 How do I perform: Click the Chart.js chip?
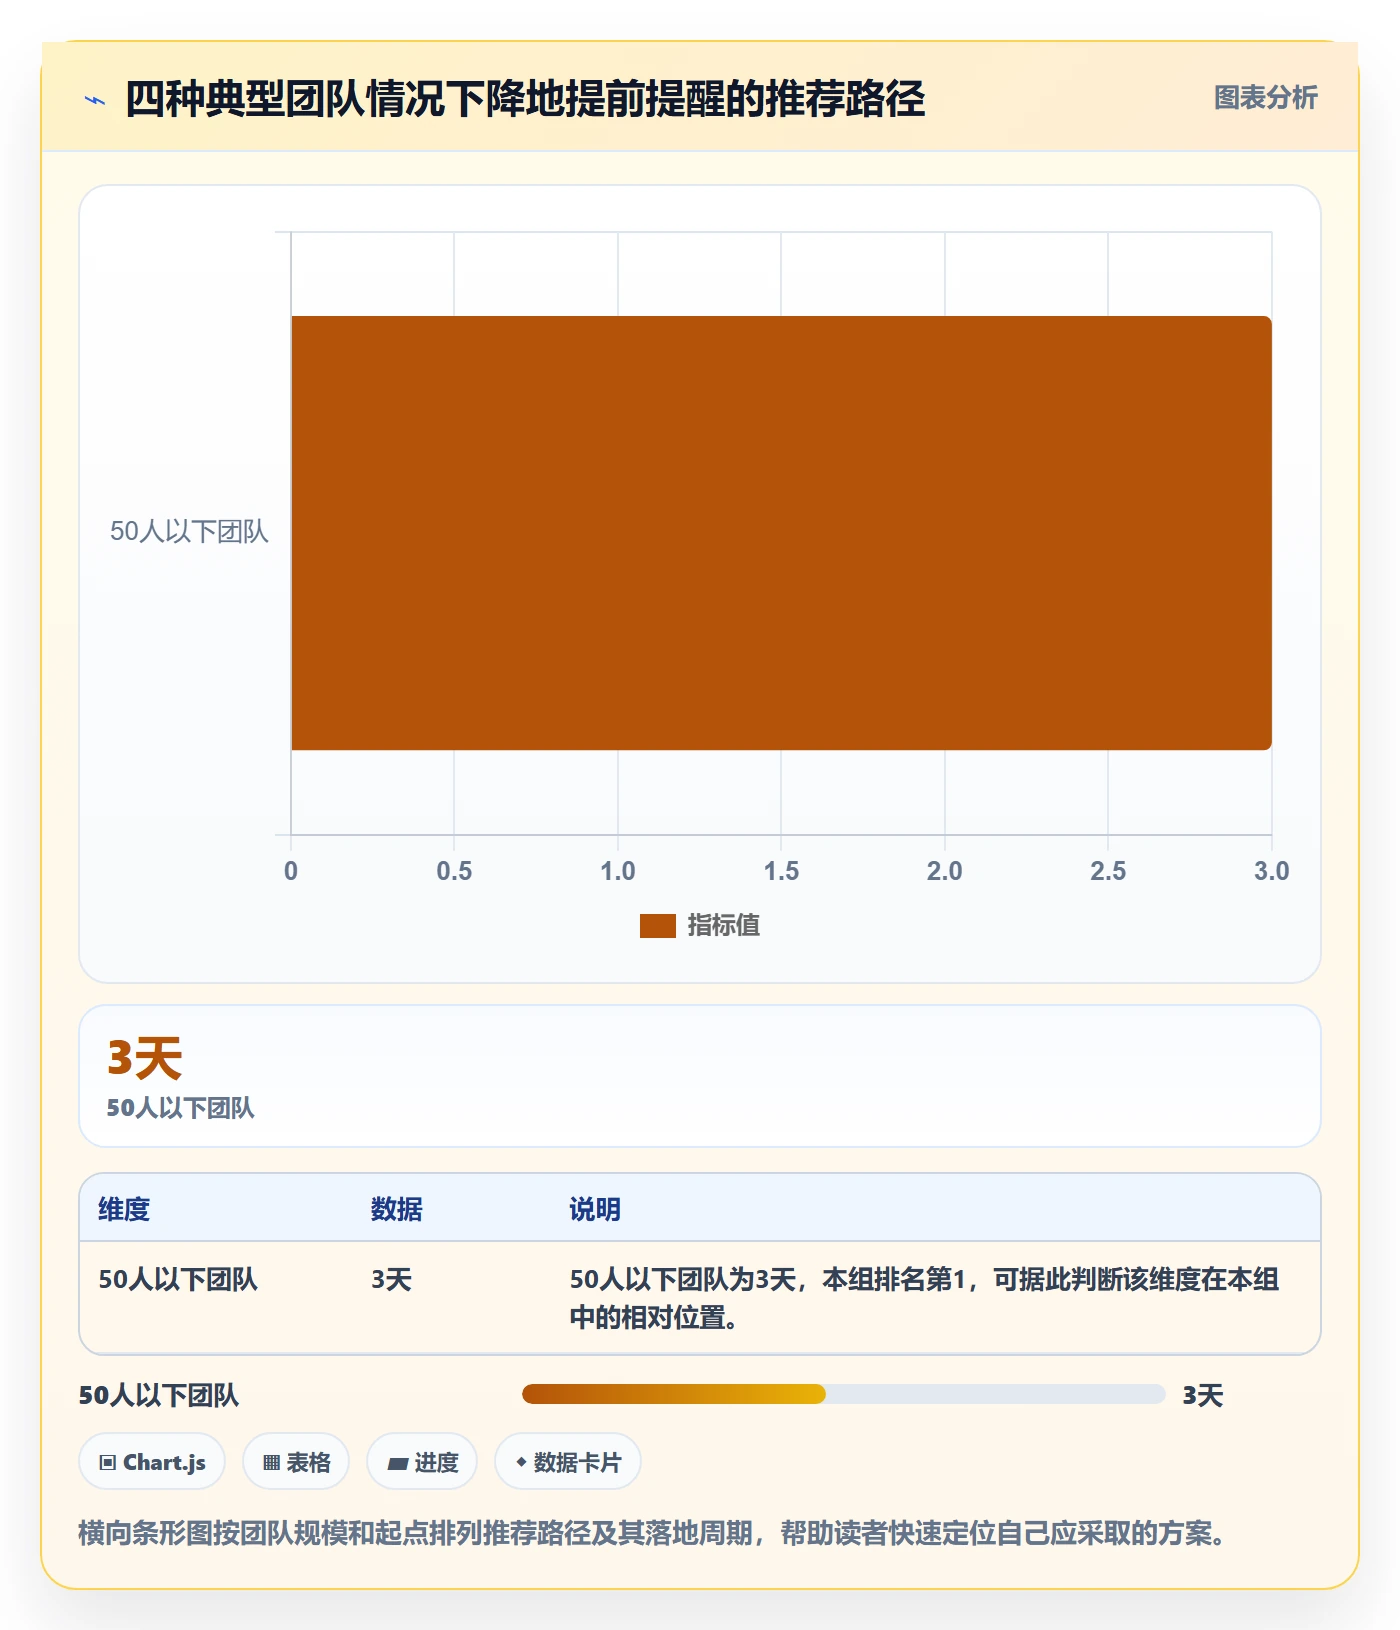(152, 1462)
